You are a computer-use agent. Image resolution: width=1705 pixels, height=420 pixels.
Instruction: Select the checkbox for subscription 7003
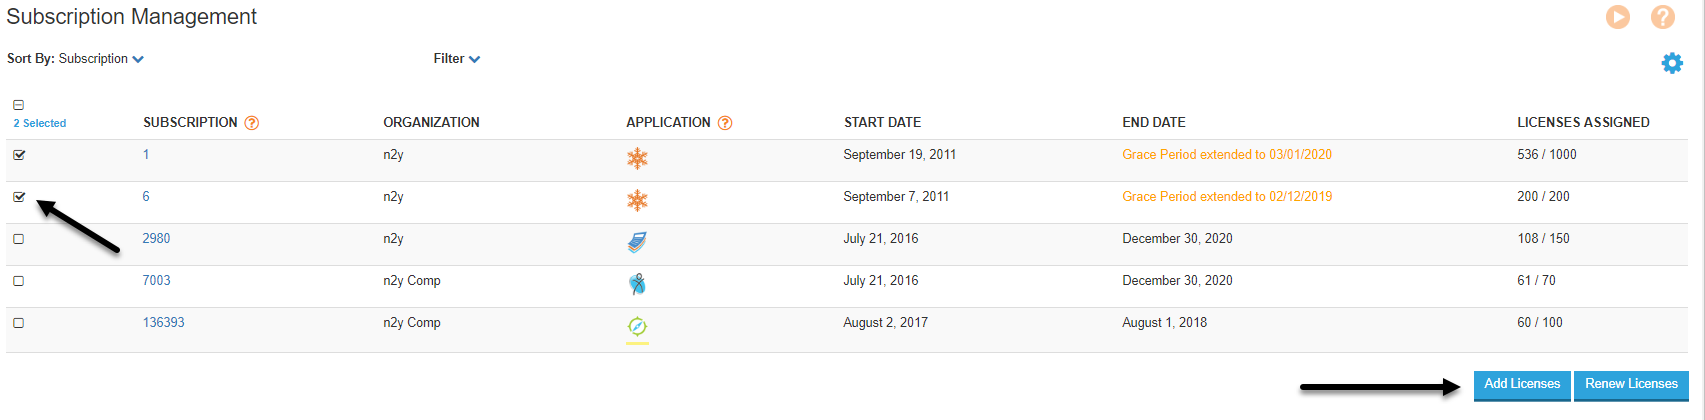tap(19, 281)
